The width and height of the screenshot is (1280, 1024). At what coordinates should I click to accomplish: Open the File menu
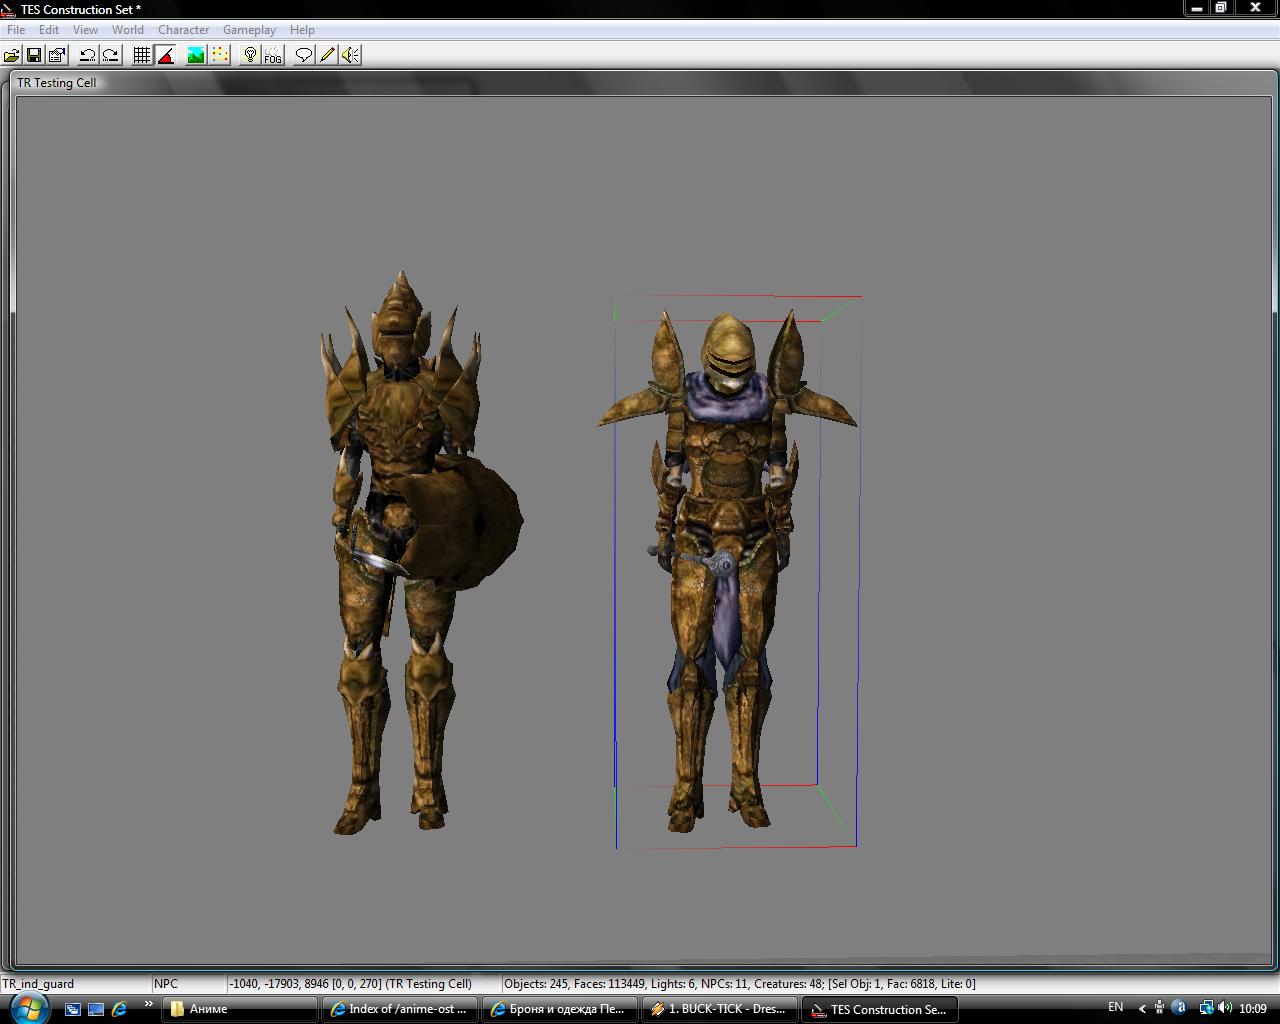coord(16,30)
